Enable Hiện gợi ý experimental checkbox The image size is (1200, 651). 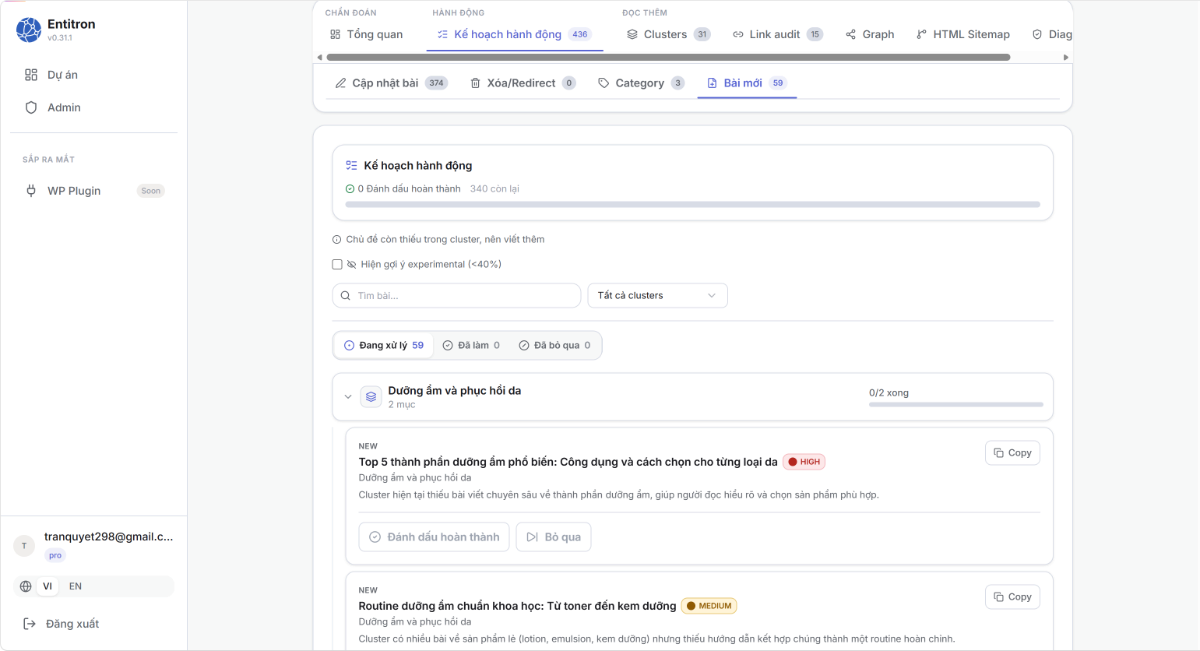pyautogui.click(x=337, y=264)
